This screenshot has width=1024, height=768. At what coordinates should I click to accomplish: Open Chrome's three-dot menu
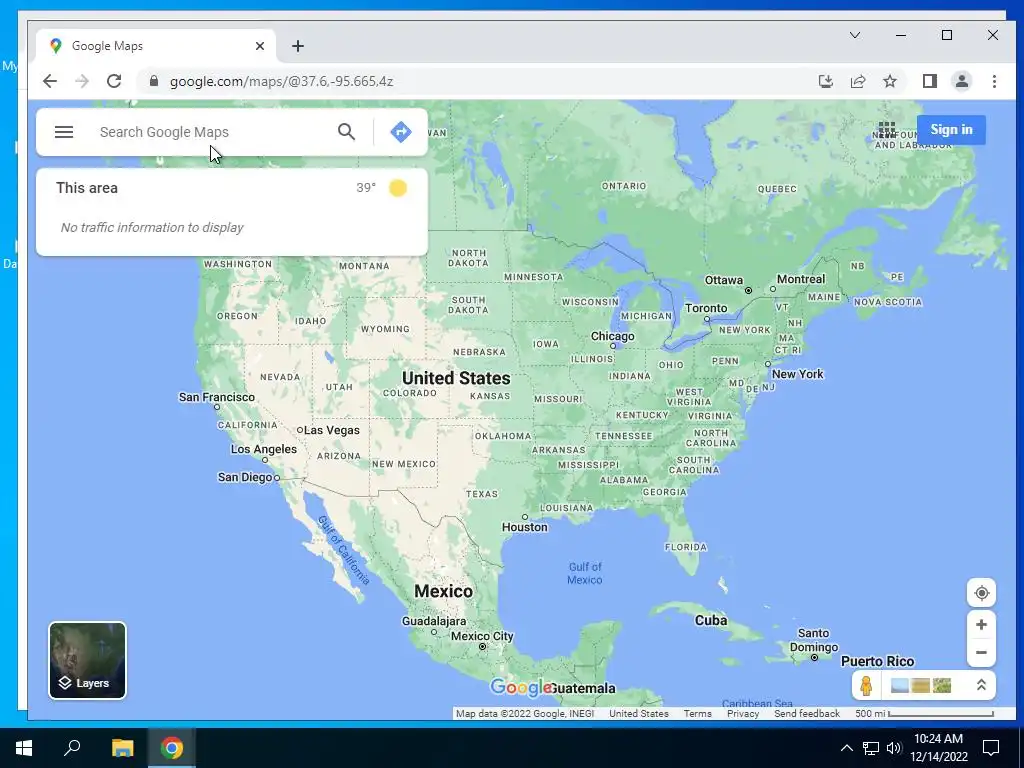pos(994,81)
